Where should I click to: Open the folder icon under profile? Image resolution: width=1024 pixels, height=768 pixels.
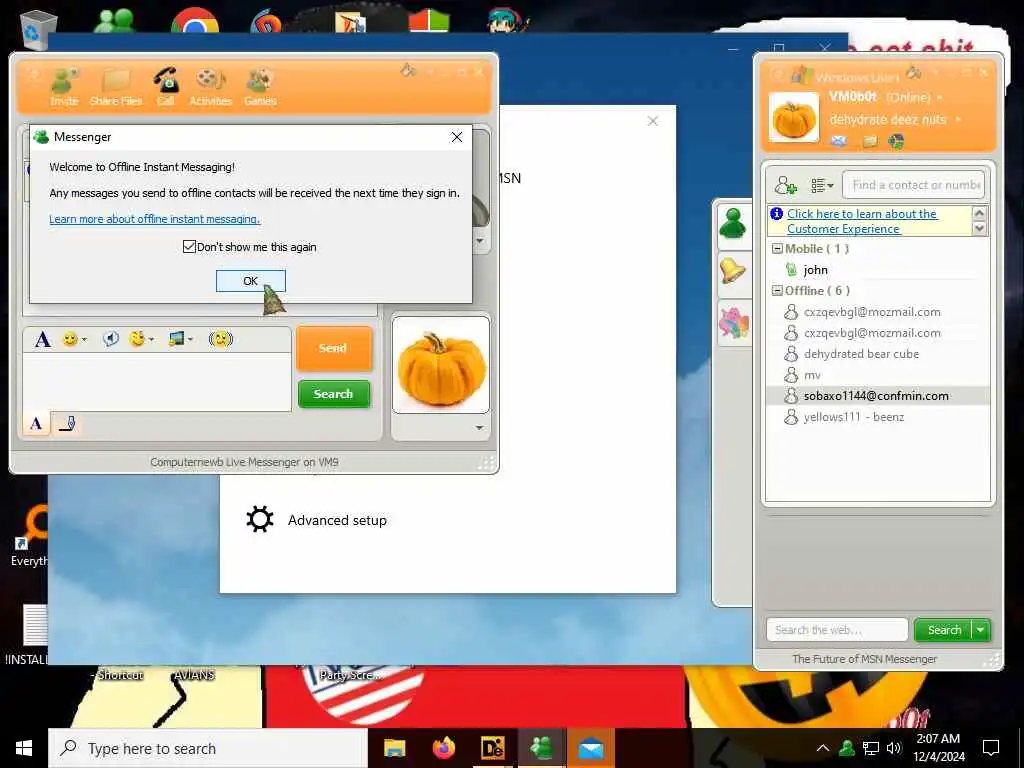click(870, 140)
